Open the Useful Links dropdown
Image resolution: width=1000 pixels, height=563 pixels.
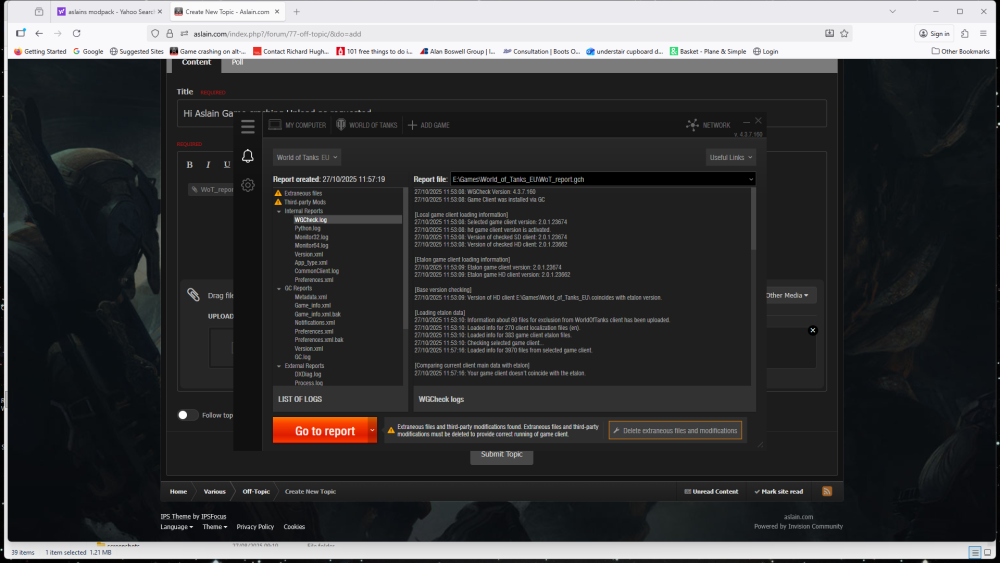tap(730, 157)
